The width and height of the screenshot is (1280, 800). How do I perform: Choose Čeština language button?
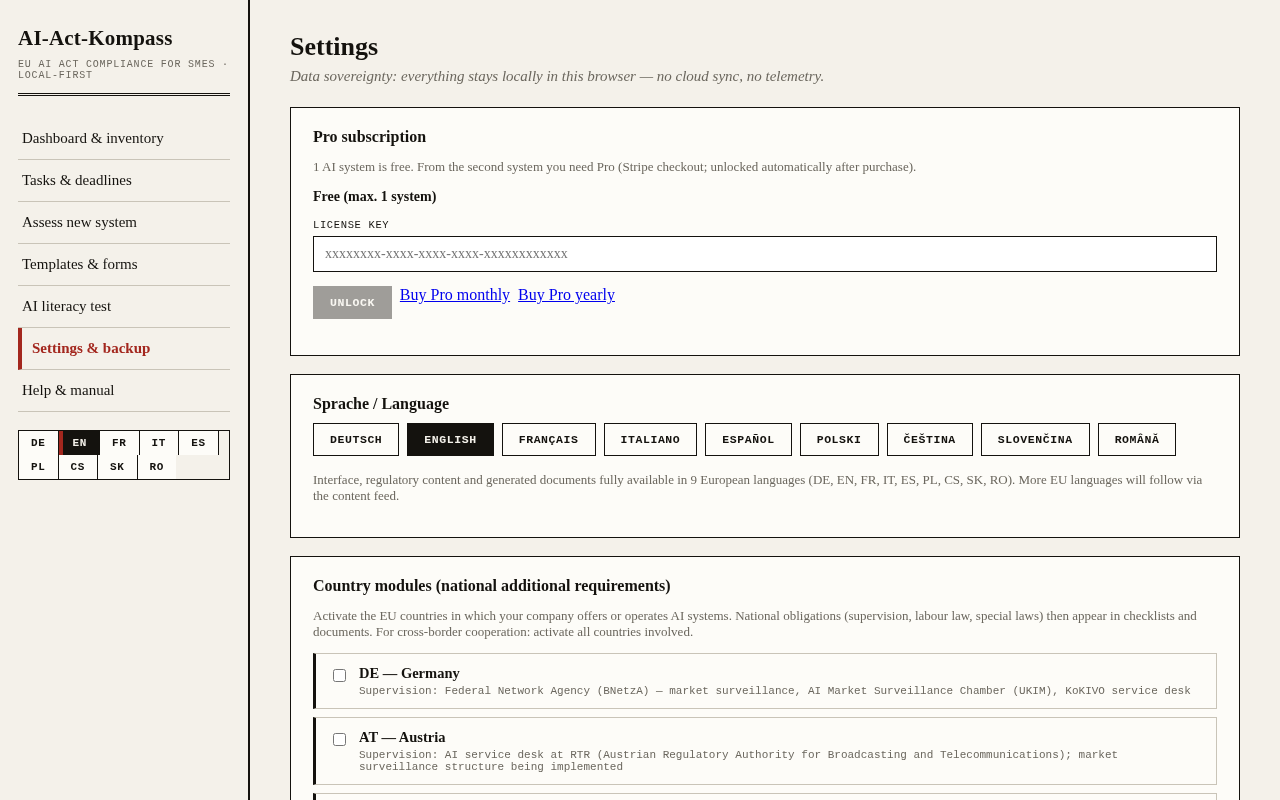click(x=930, y=440)
